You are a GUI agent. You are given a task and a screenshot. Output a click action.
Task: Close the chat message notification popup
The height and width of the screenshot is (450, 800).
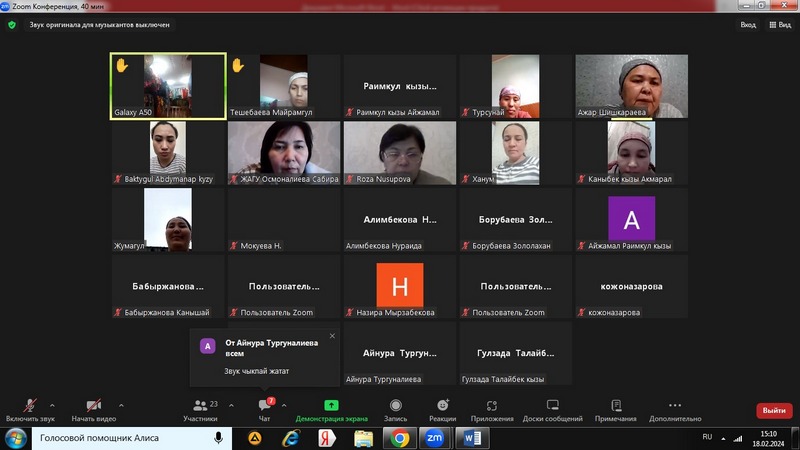pos(332,336)
